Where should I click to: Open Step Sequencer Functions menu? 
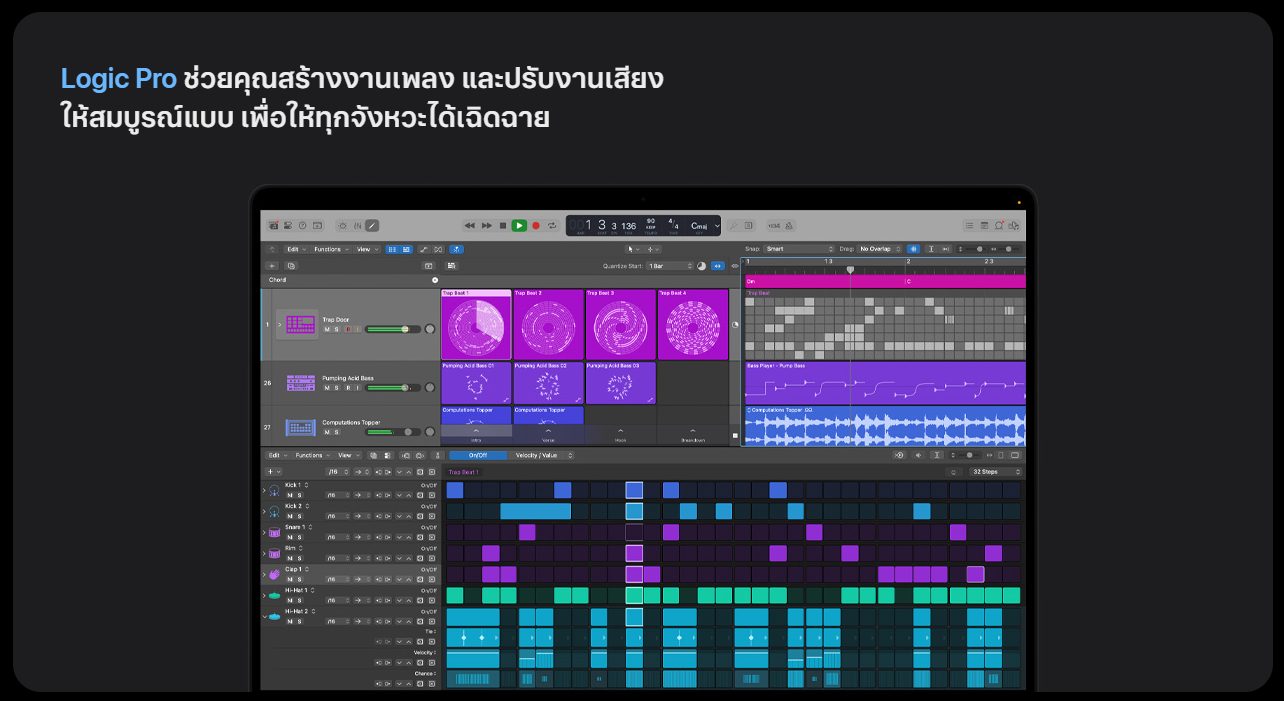coord(312,455)
